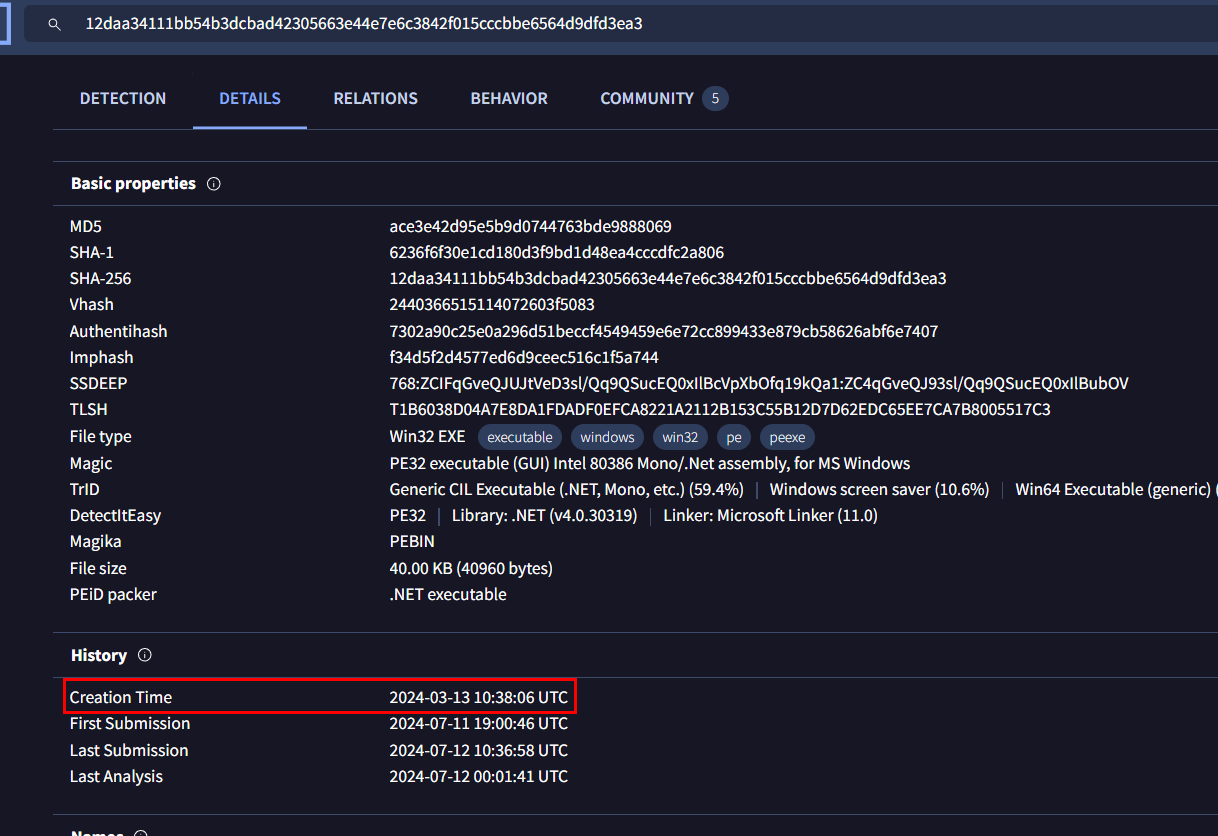1218x836 pixels.
Task: Select the Details tab
Action: point(250,98)
